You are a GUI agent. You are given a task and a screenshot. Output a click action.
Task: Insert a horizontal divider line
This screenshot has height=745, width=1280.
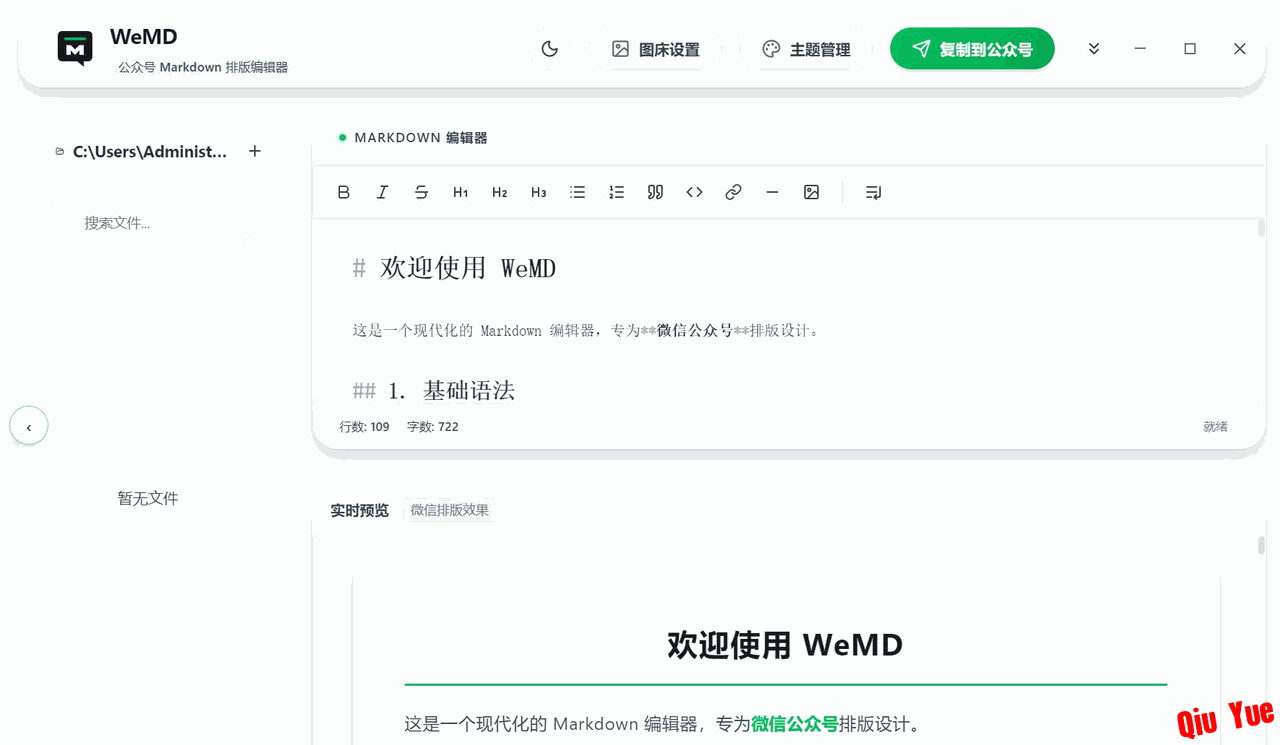click(772, 192)
